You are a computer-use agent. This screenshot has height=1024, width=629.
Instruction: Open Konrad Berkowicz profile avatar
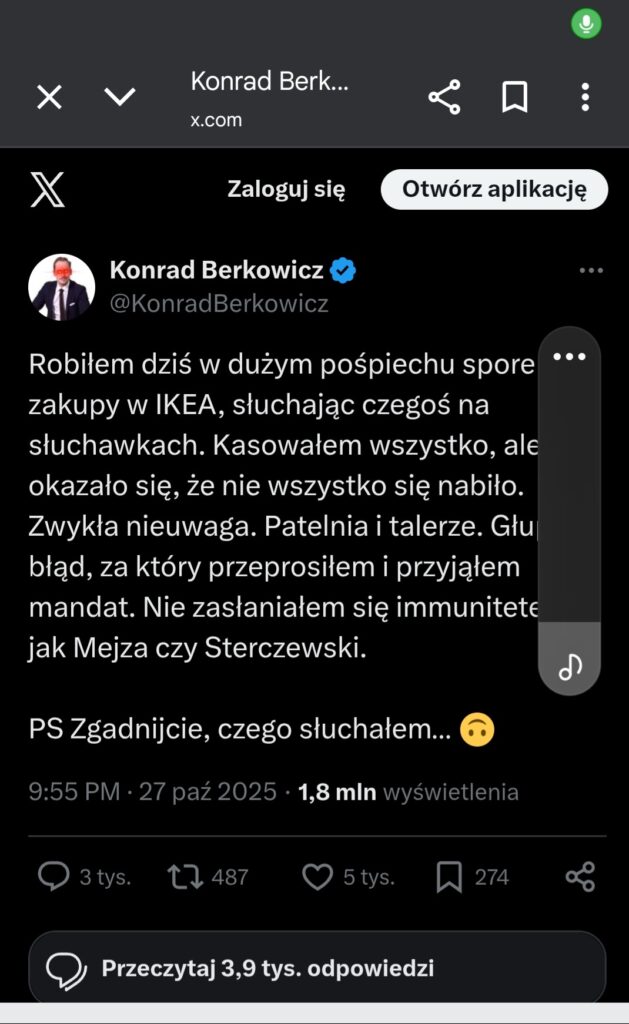pos(61,287)
